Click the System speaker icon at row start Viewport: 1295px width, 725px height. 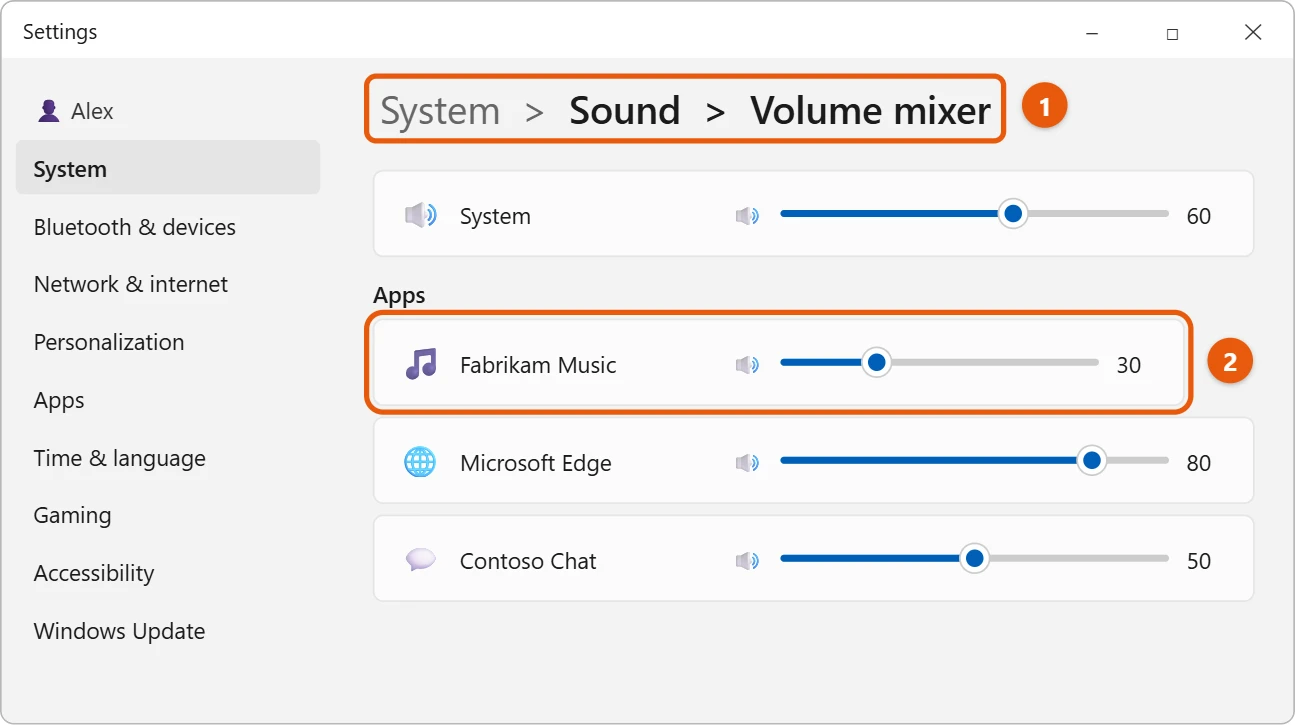421,216
